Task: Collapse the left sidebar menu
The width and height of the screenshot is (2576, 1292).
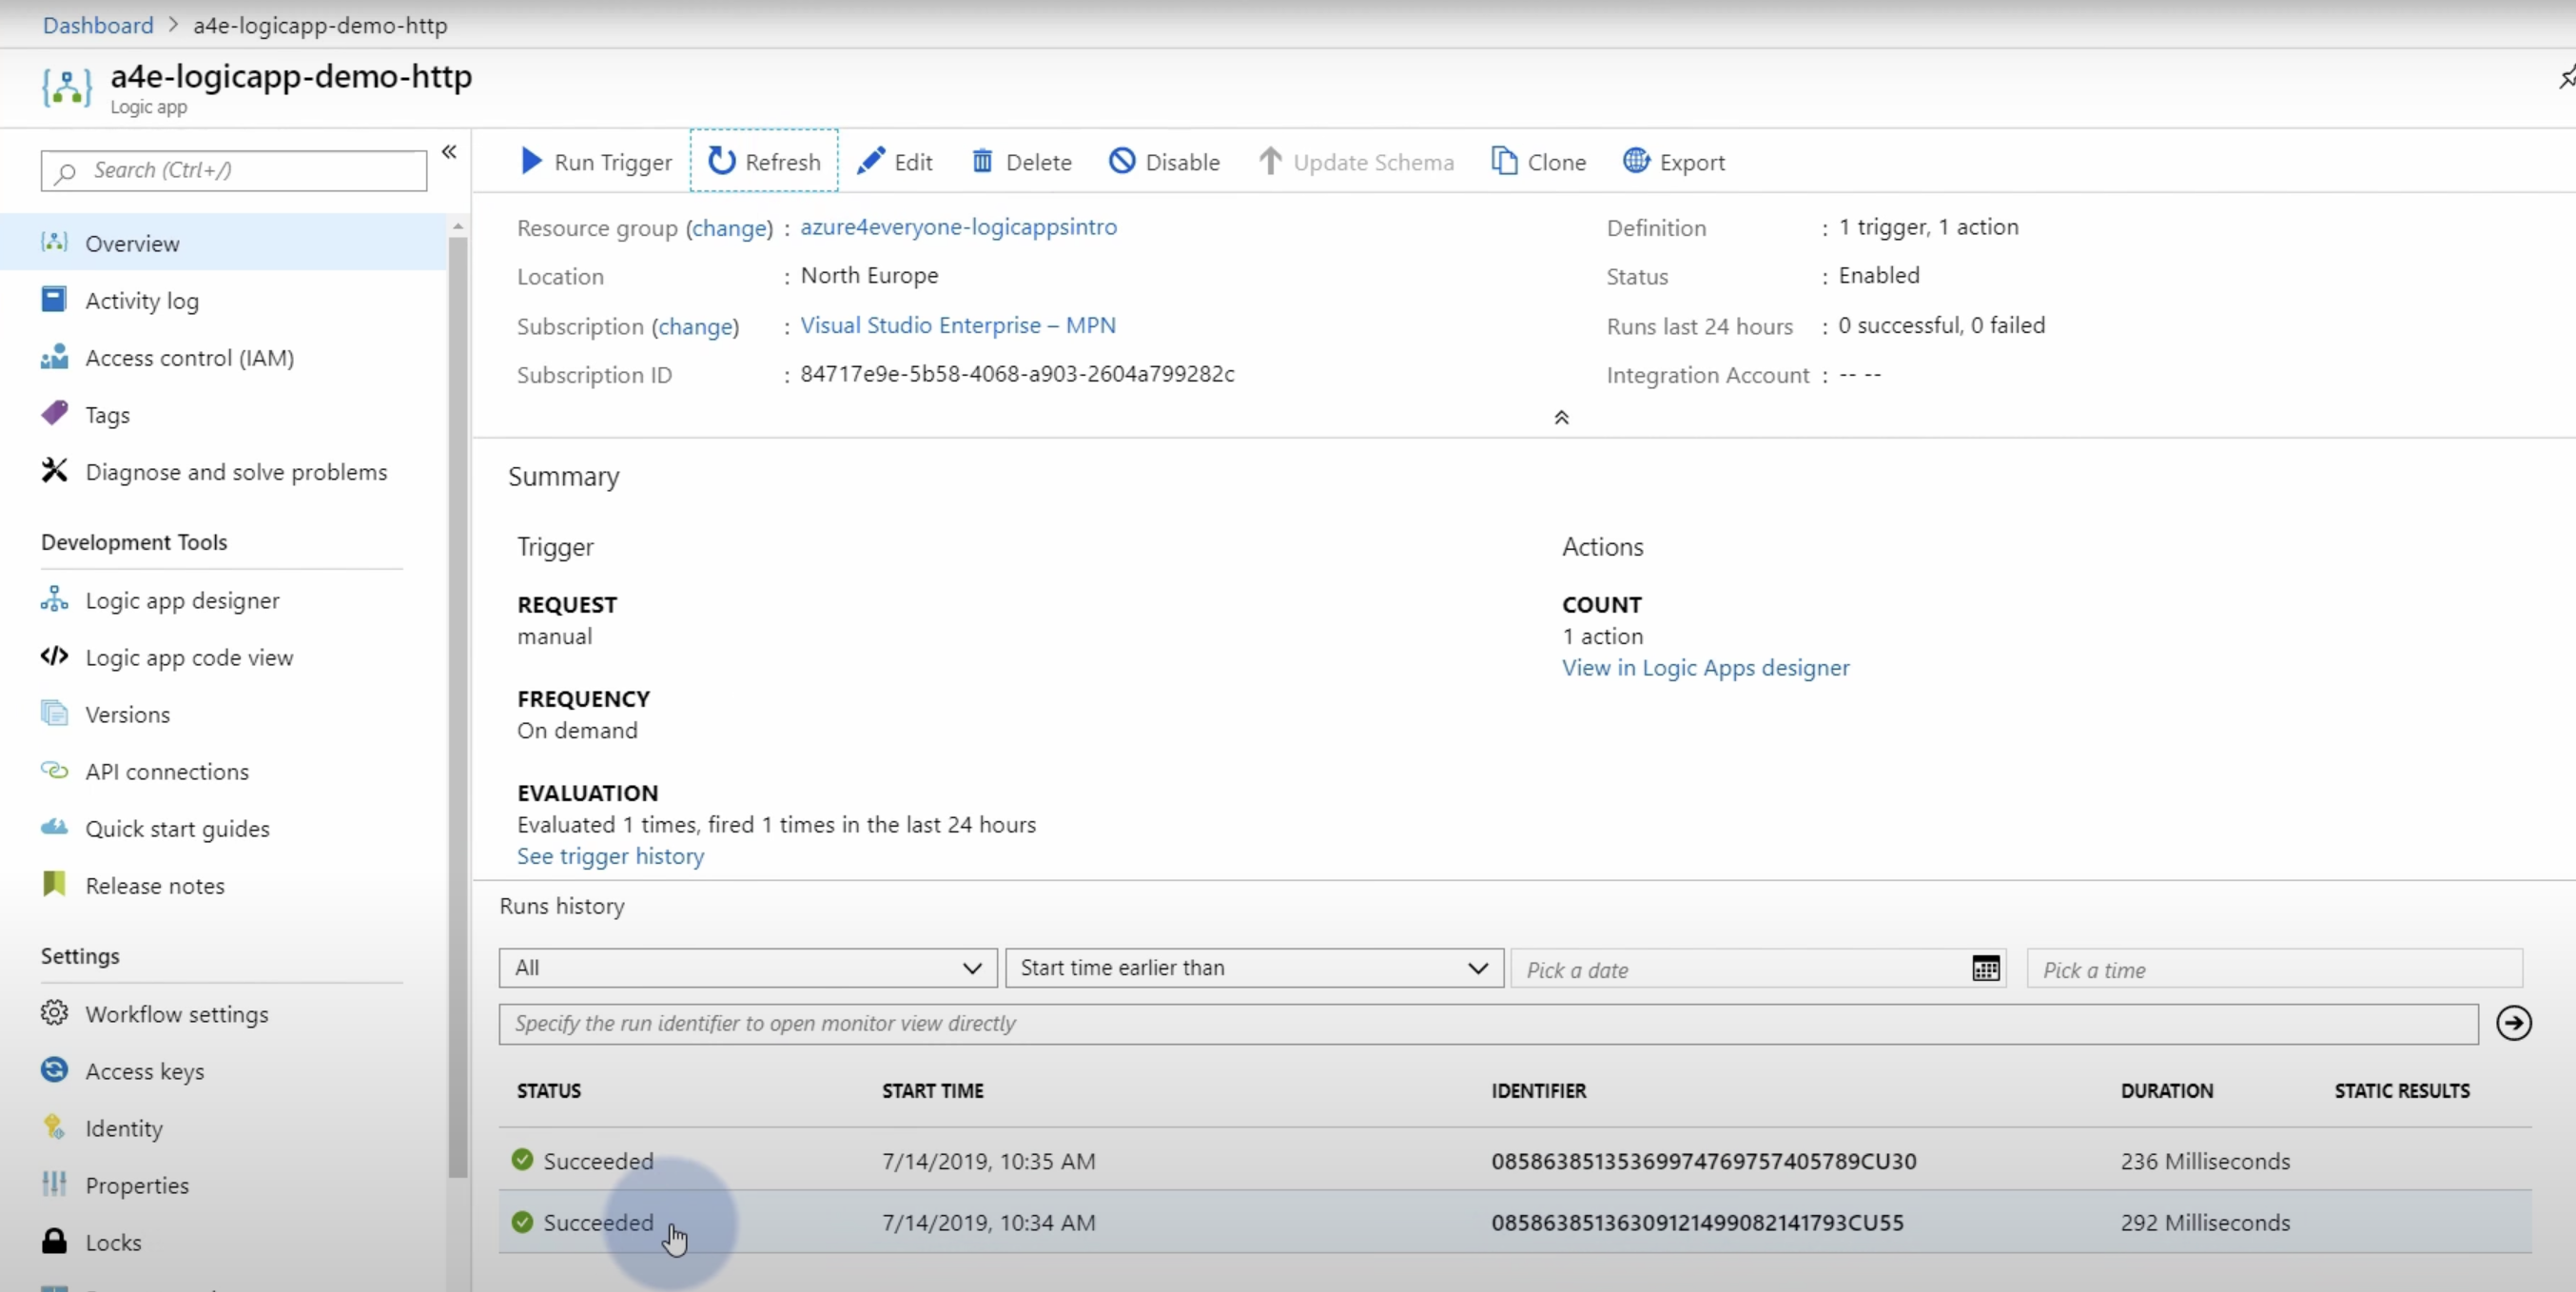Action: coord(449,152)
